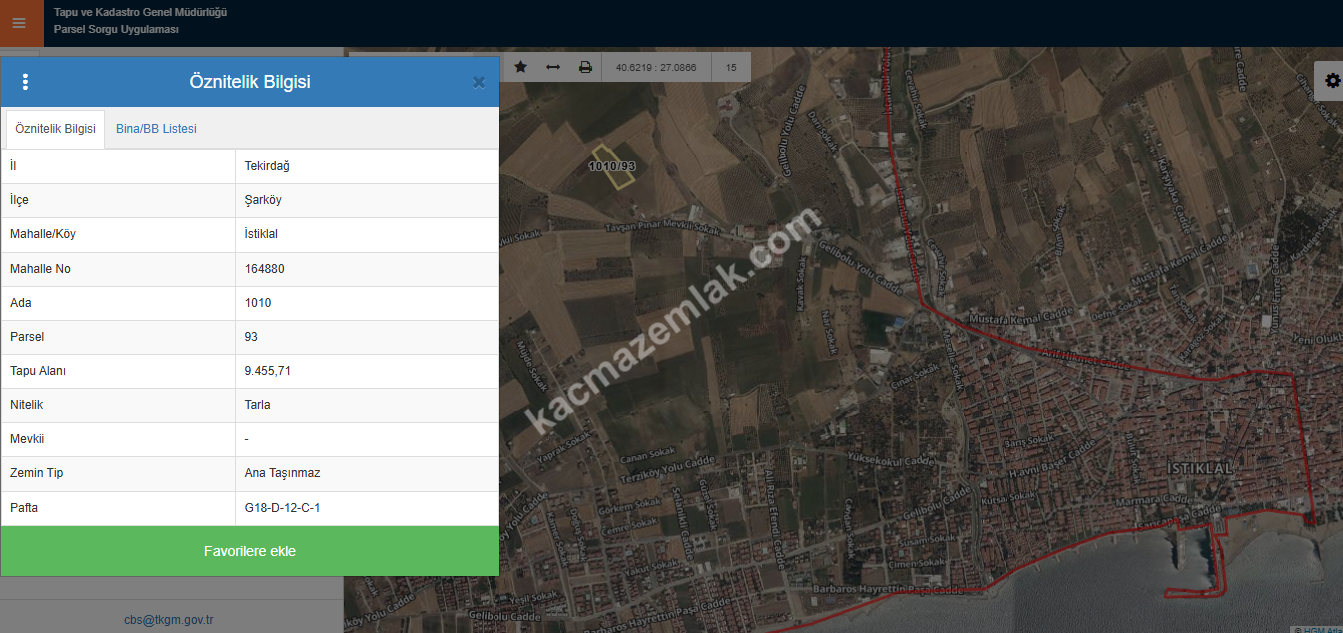This screenshot has height=633, width=1343.
Task: Click the Parsel Sorgu Uygulaması header title
Action: pyautogui.click(x=116, y=30)
